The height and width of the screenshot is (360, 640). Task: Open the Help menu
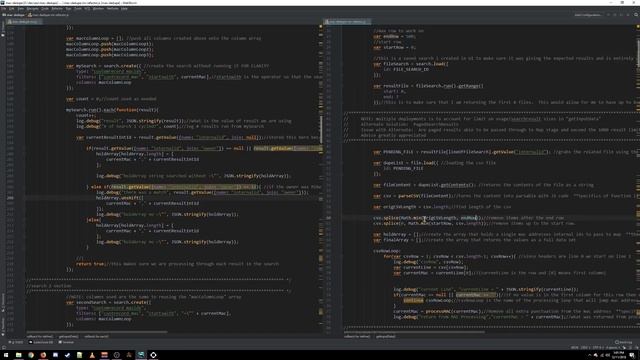click(124, 9)
